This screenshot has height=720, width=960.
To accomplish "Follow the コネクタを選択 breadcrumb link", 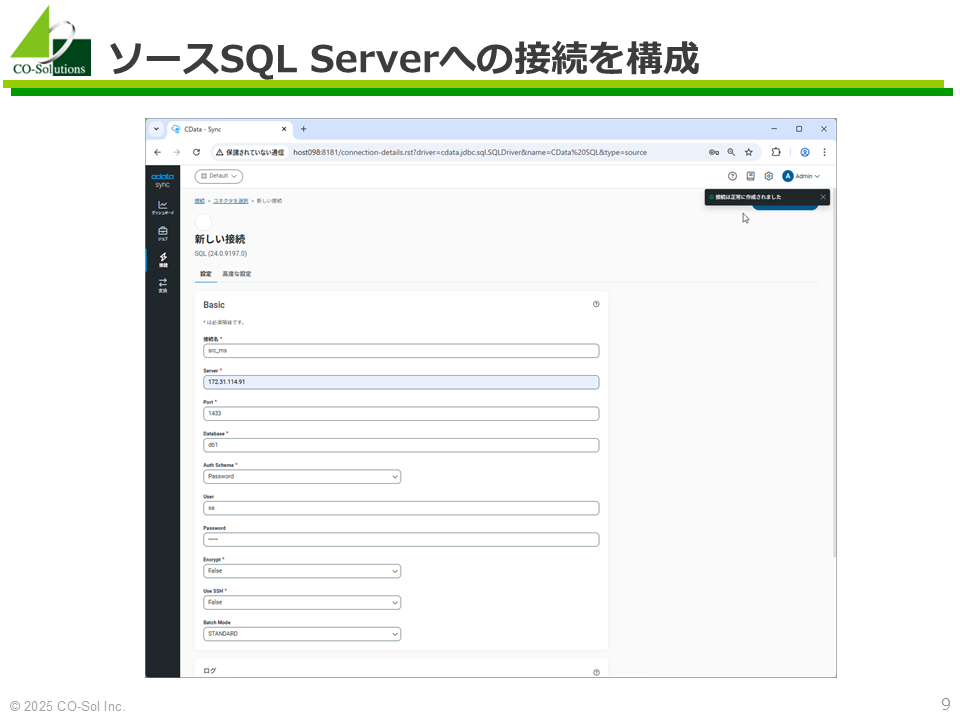I will click(x=231, y=201).
